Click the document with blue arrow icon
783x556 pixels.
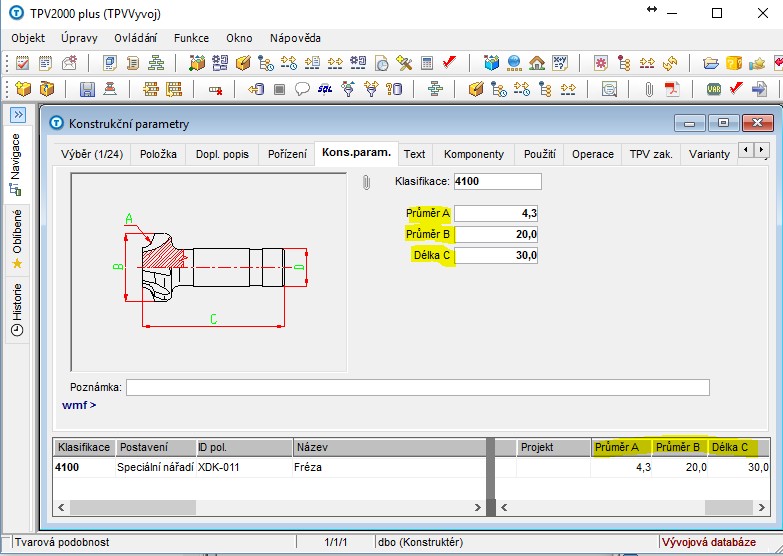(759, 89)
